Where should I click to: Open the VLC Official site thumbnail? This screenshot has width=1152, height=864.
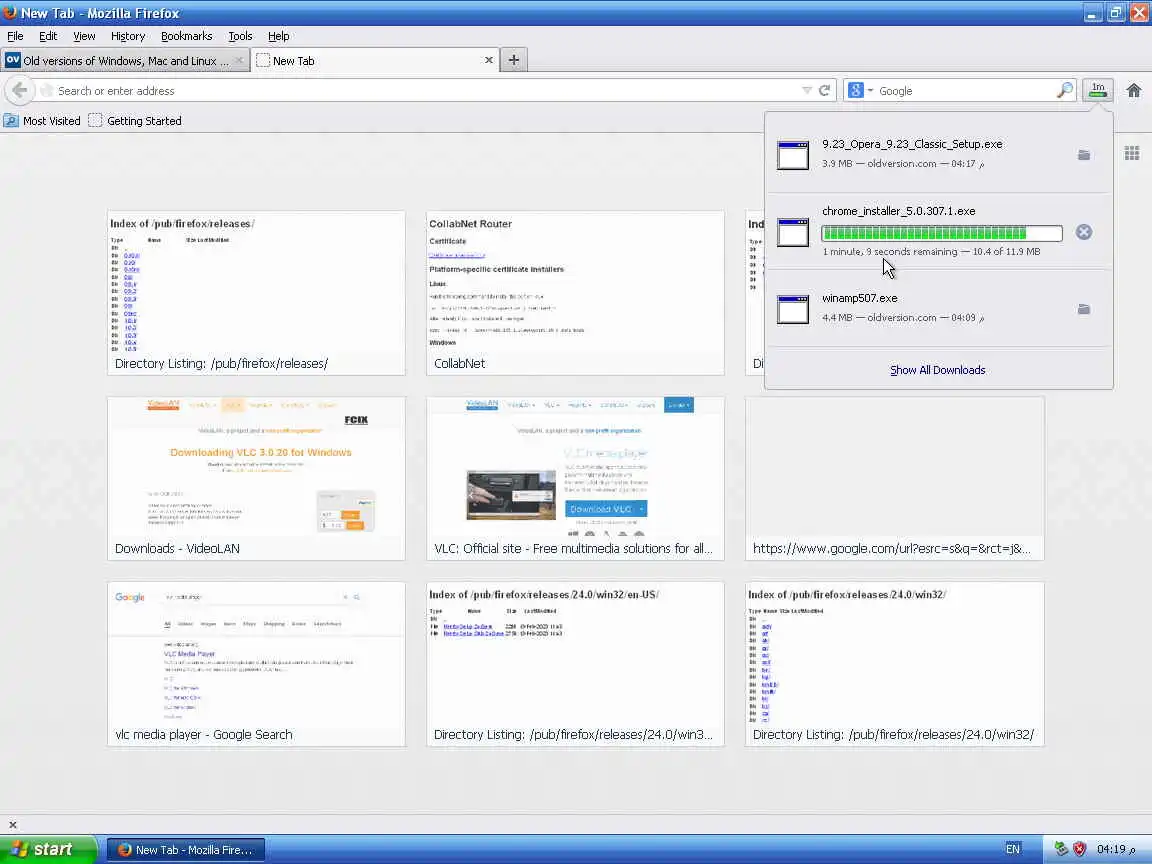coord(575,478)
